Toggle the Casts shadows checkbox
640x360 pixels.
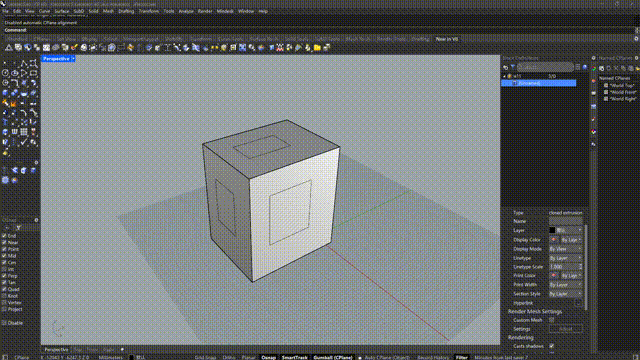pos(551,346)
